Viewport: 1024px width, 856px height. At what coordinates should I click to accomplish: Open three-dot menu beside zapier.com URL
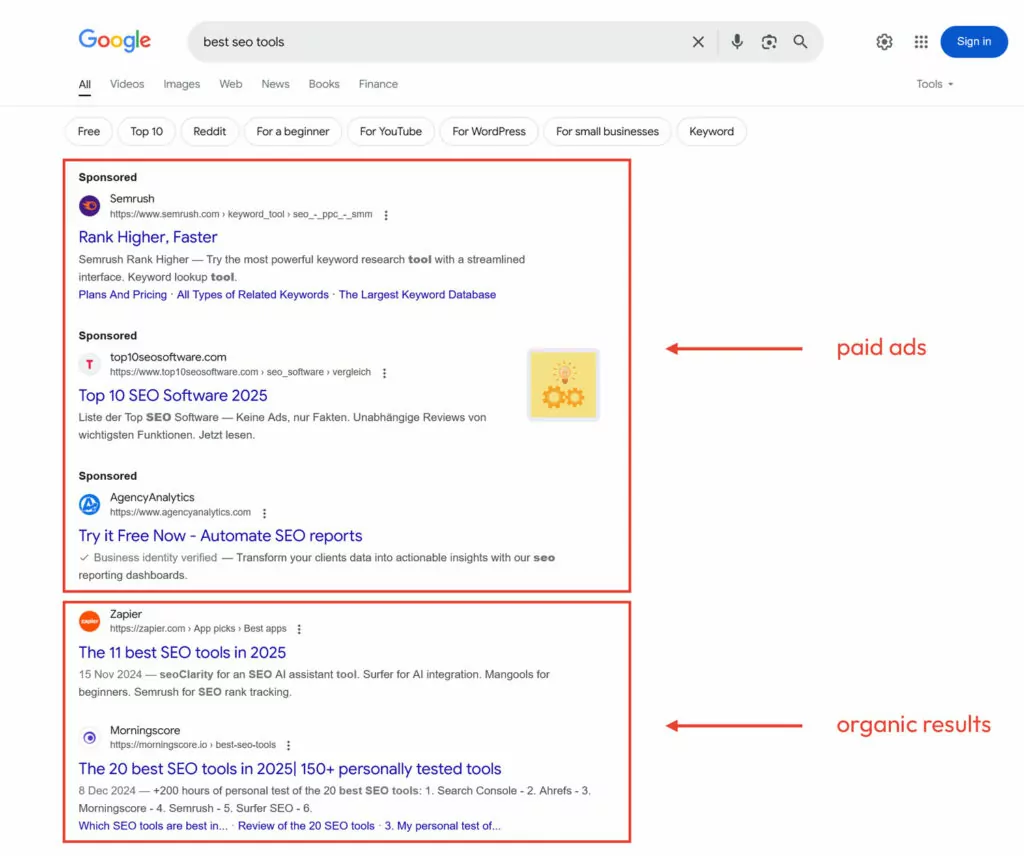click(x=299, y=629)
